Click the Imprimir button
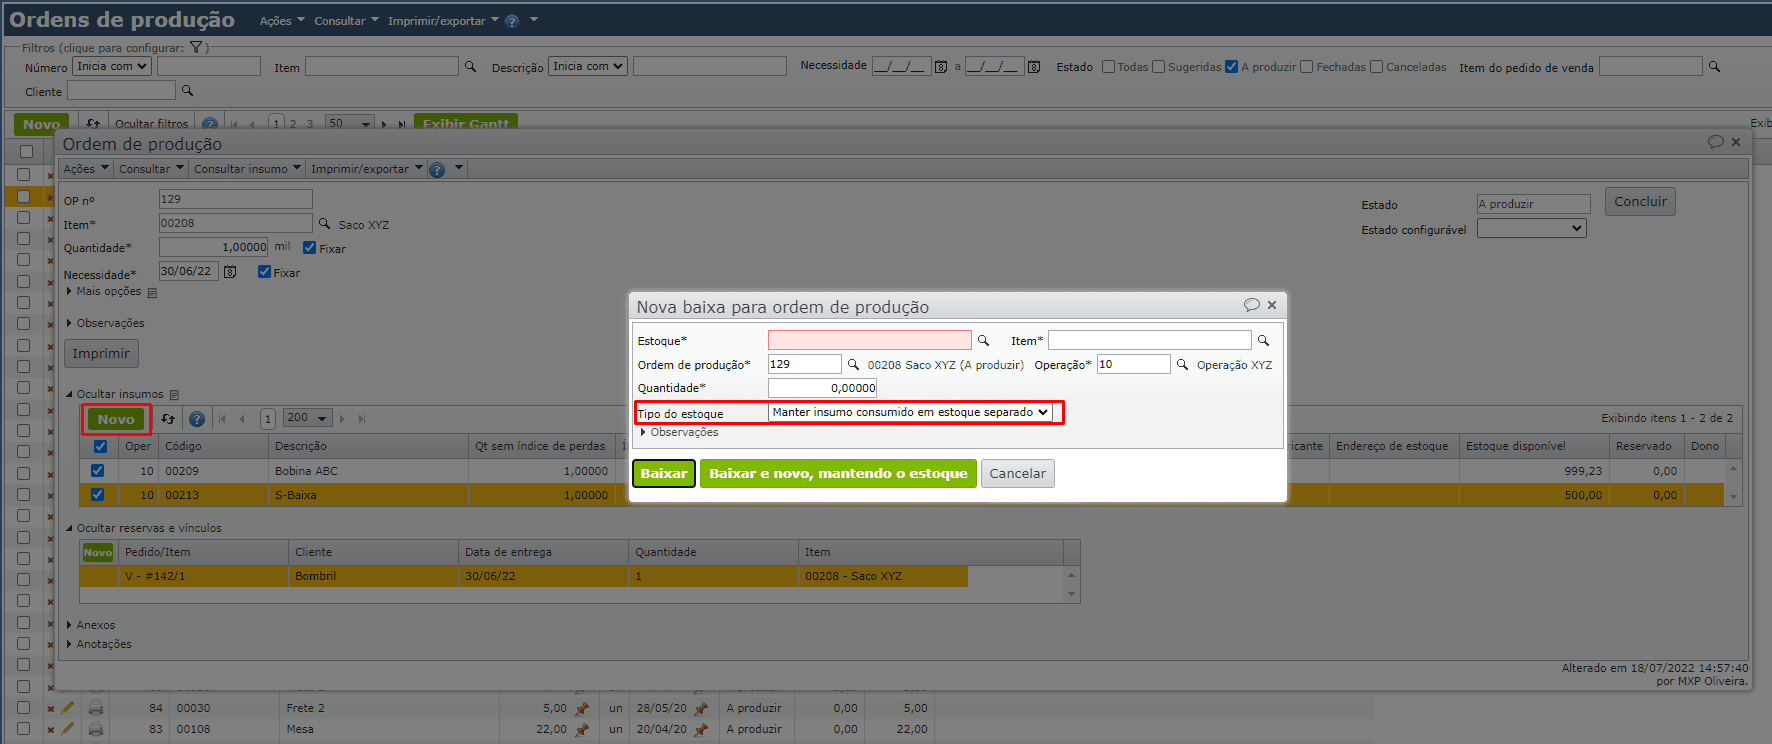Viewport: 1772px width, 744px height. tap(101, 353)
